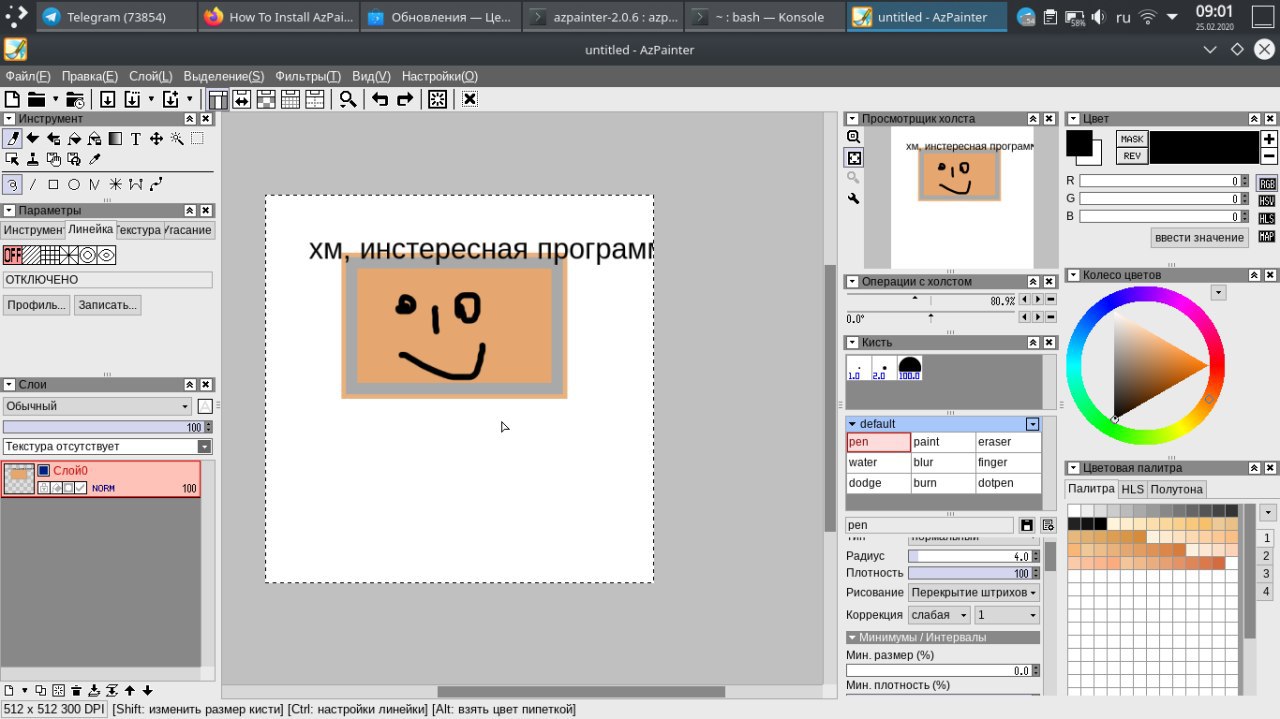Click the black foreground color swatch
The image size is (1280, 719).
tap(1079, 143)
